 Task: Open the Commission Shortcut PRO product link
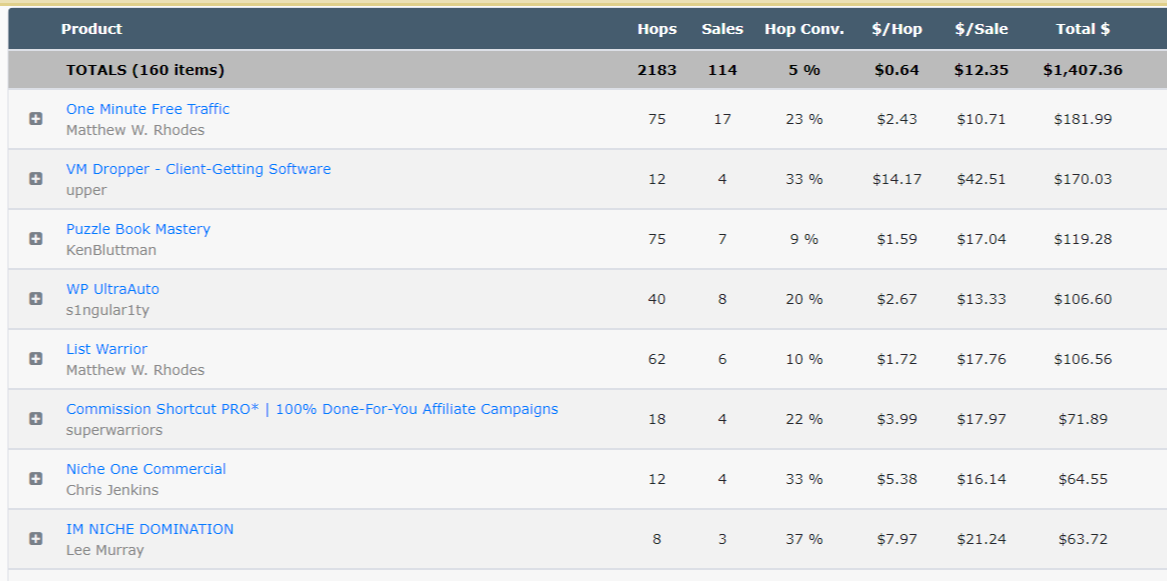point(312,409)
